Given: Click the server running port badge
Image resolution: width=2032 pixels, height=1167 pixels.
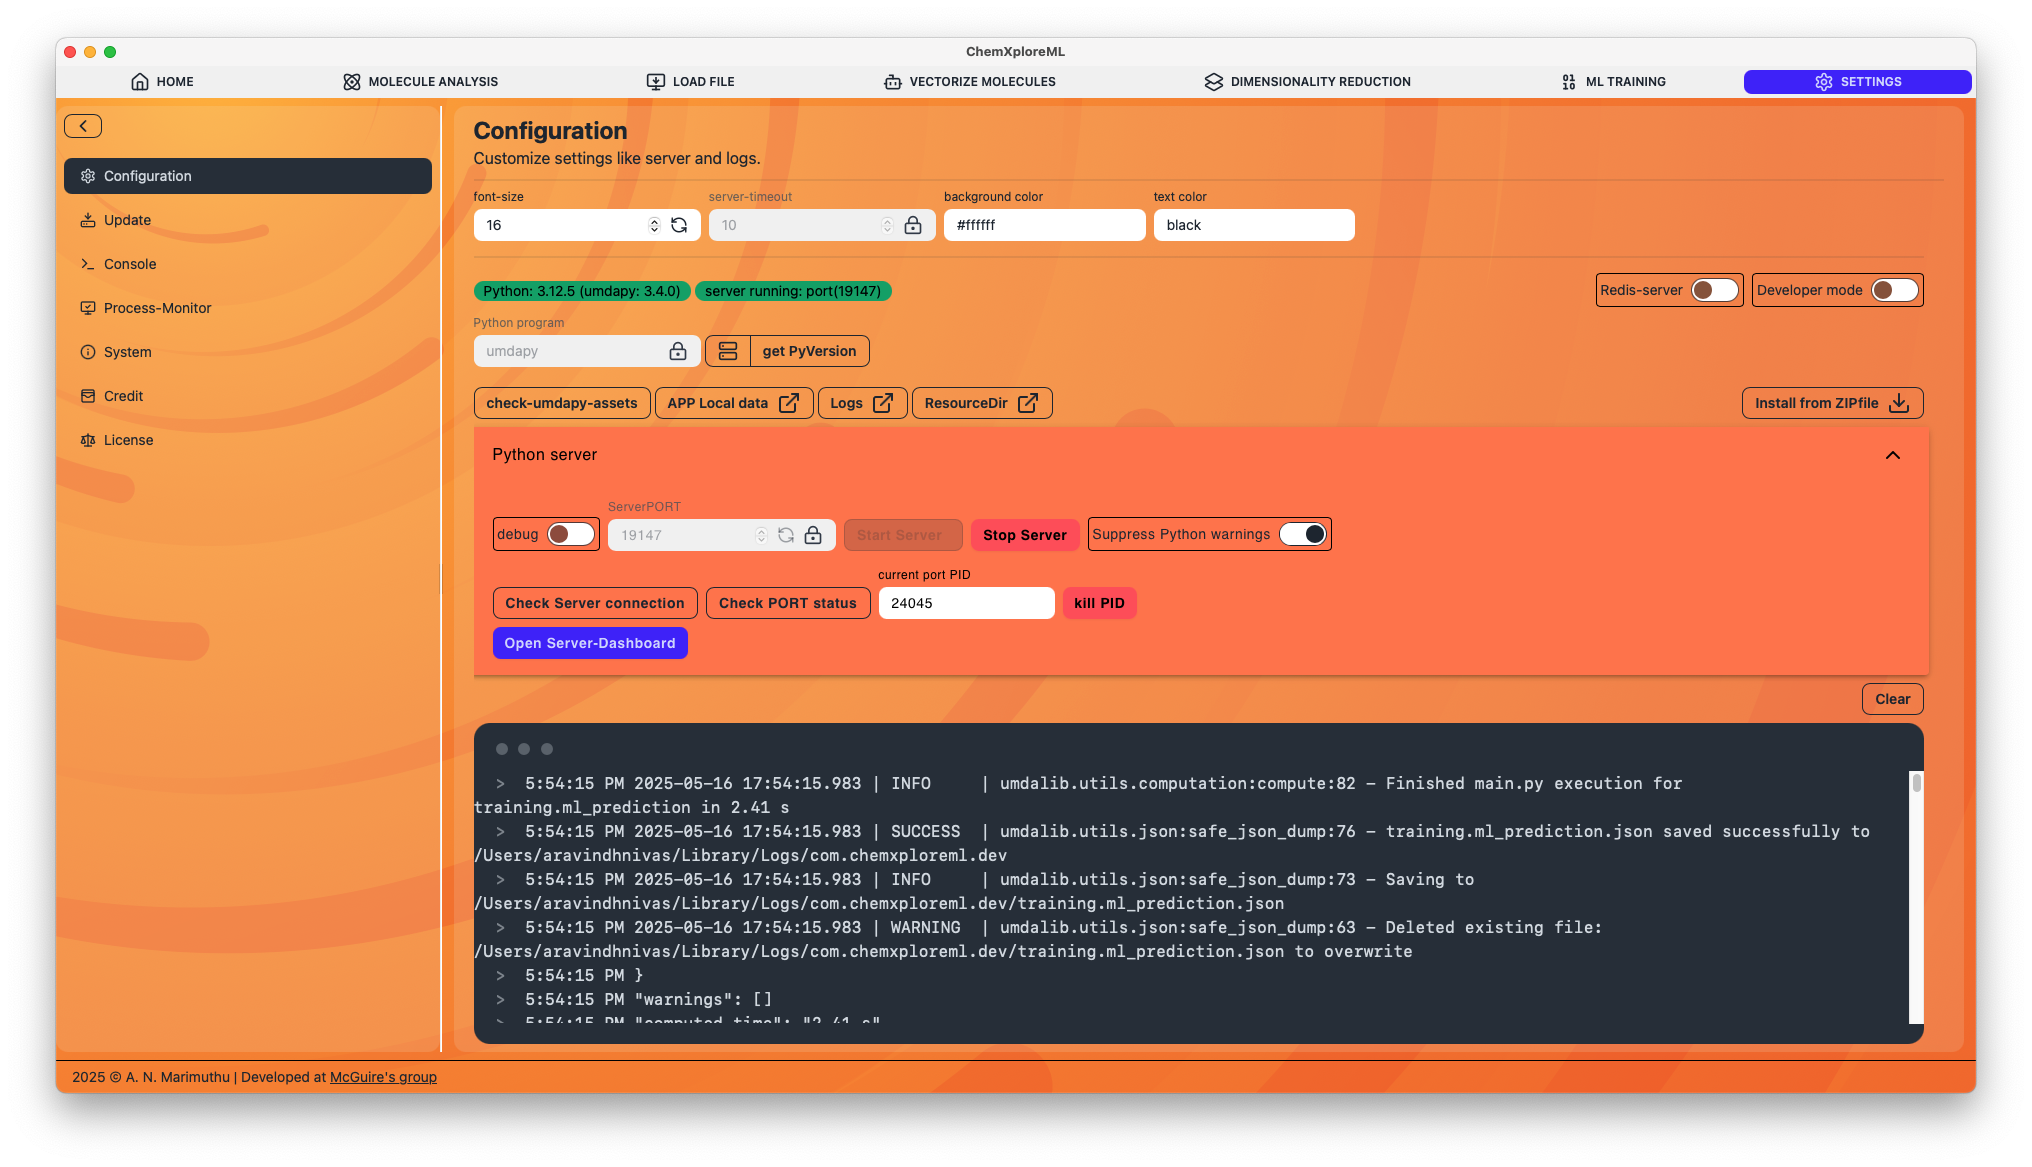Looking at the screenshot, I should 793,291.
